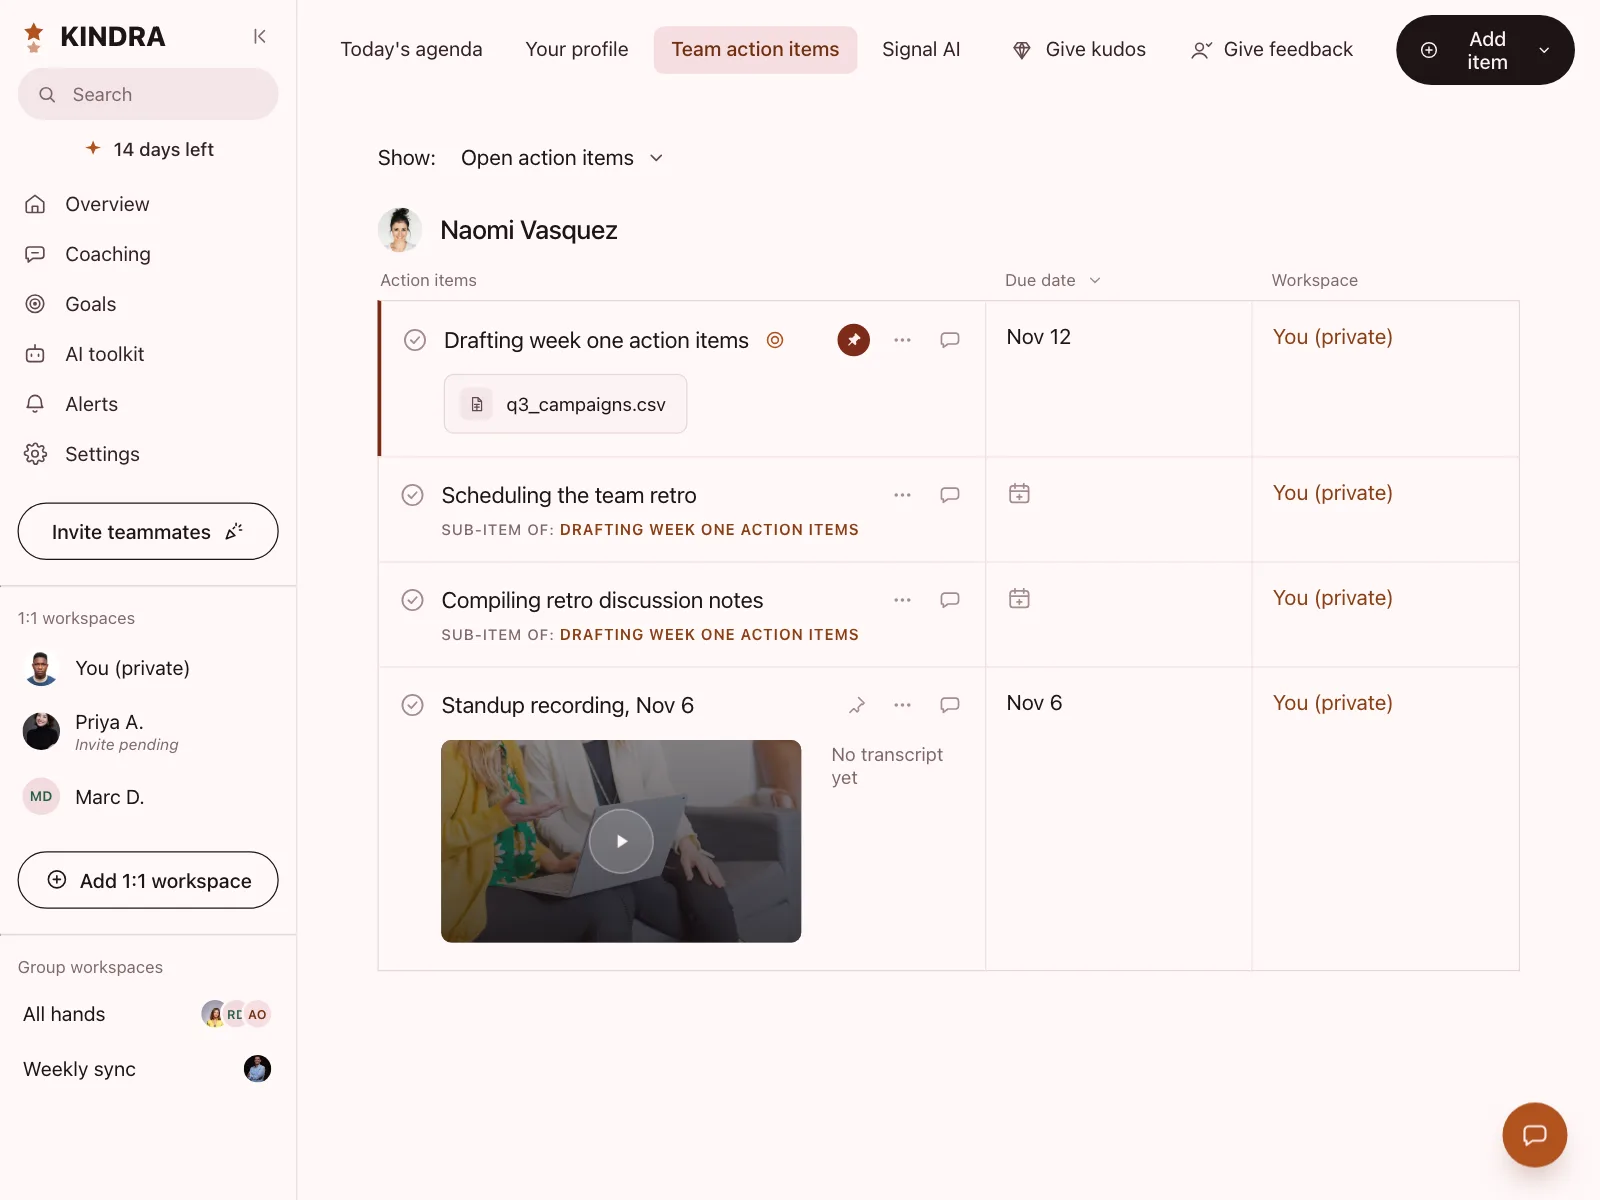Image resolution: width=1600 pixels, height=1200 pixels.
Task: Open AI toolkit in the sidebar
Action: coord(104,354)
